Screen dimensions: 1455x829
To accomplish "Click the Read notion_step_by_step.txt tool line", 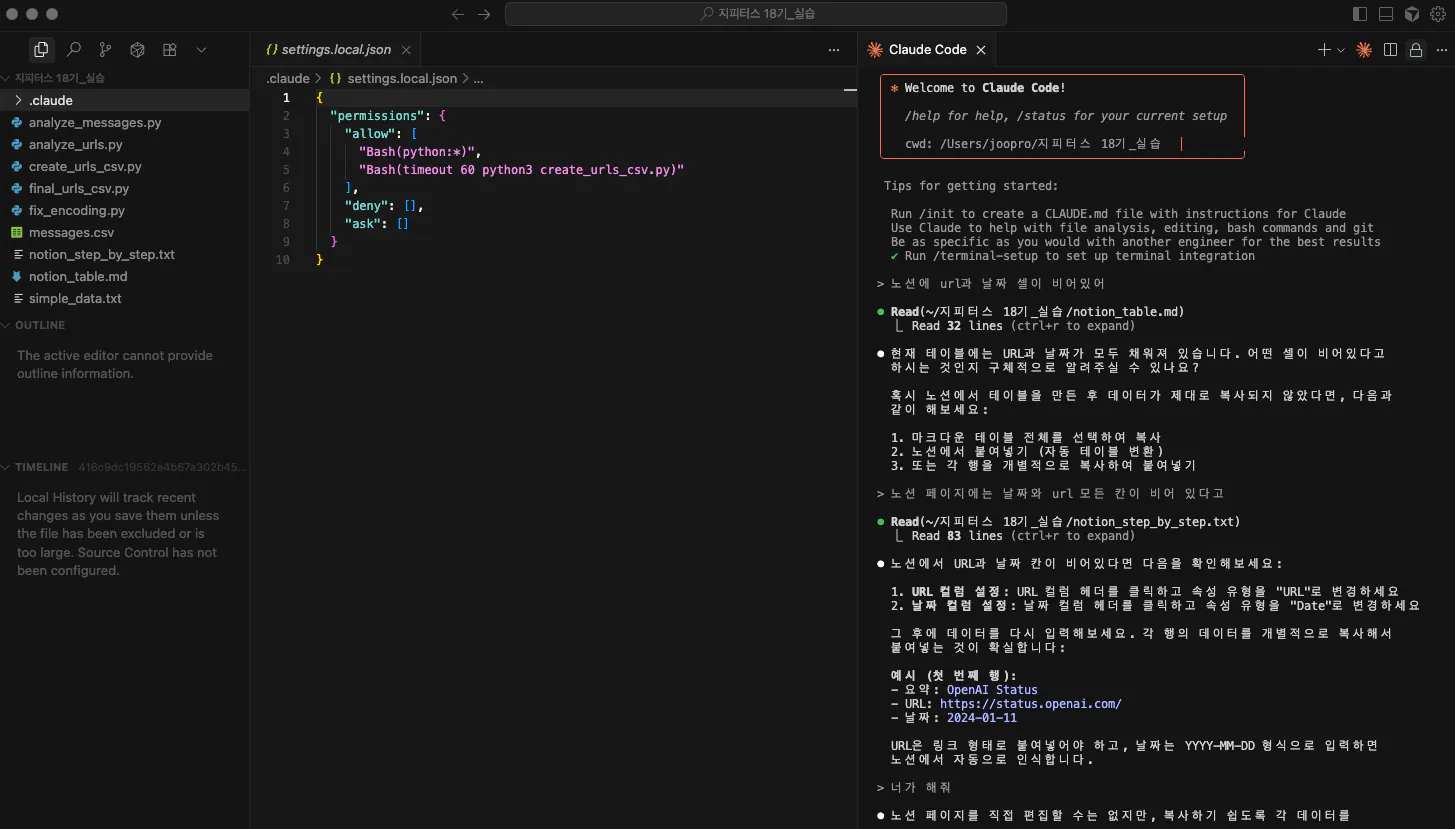I will pos(1065,522).
